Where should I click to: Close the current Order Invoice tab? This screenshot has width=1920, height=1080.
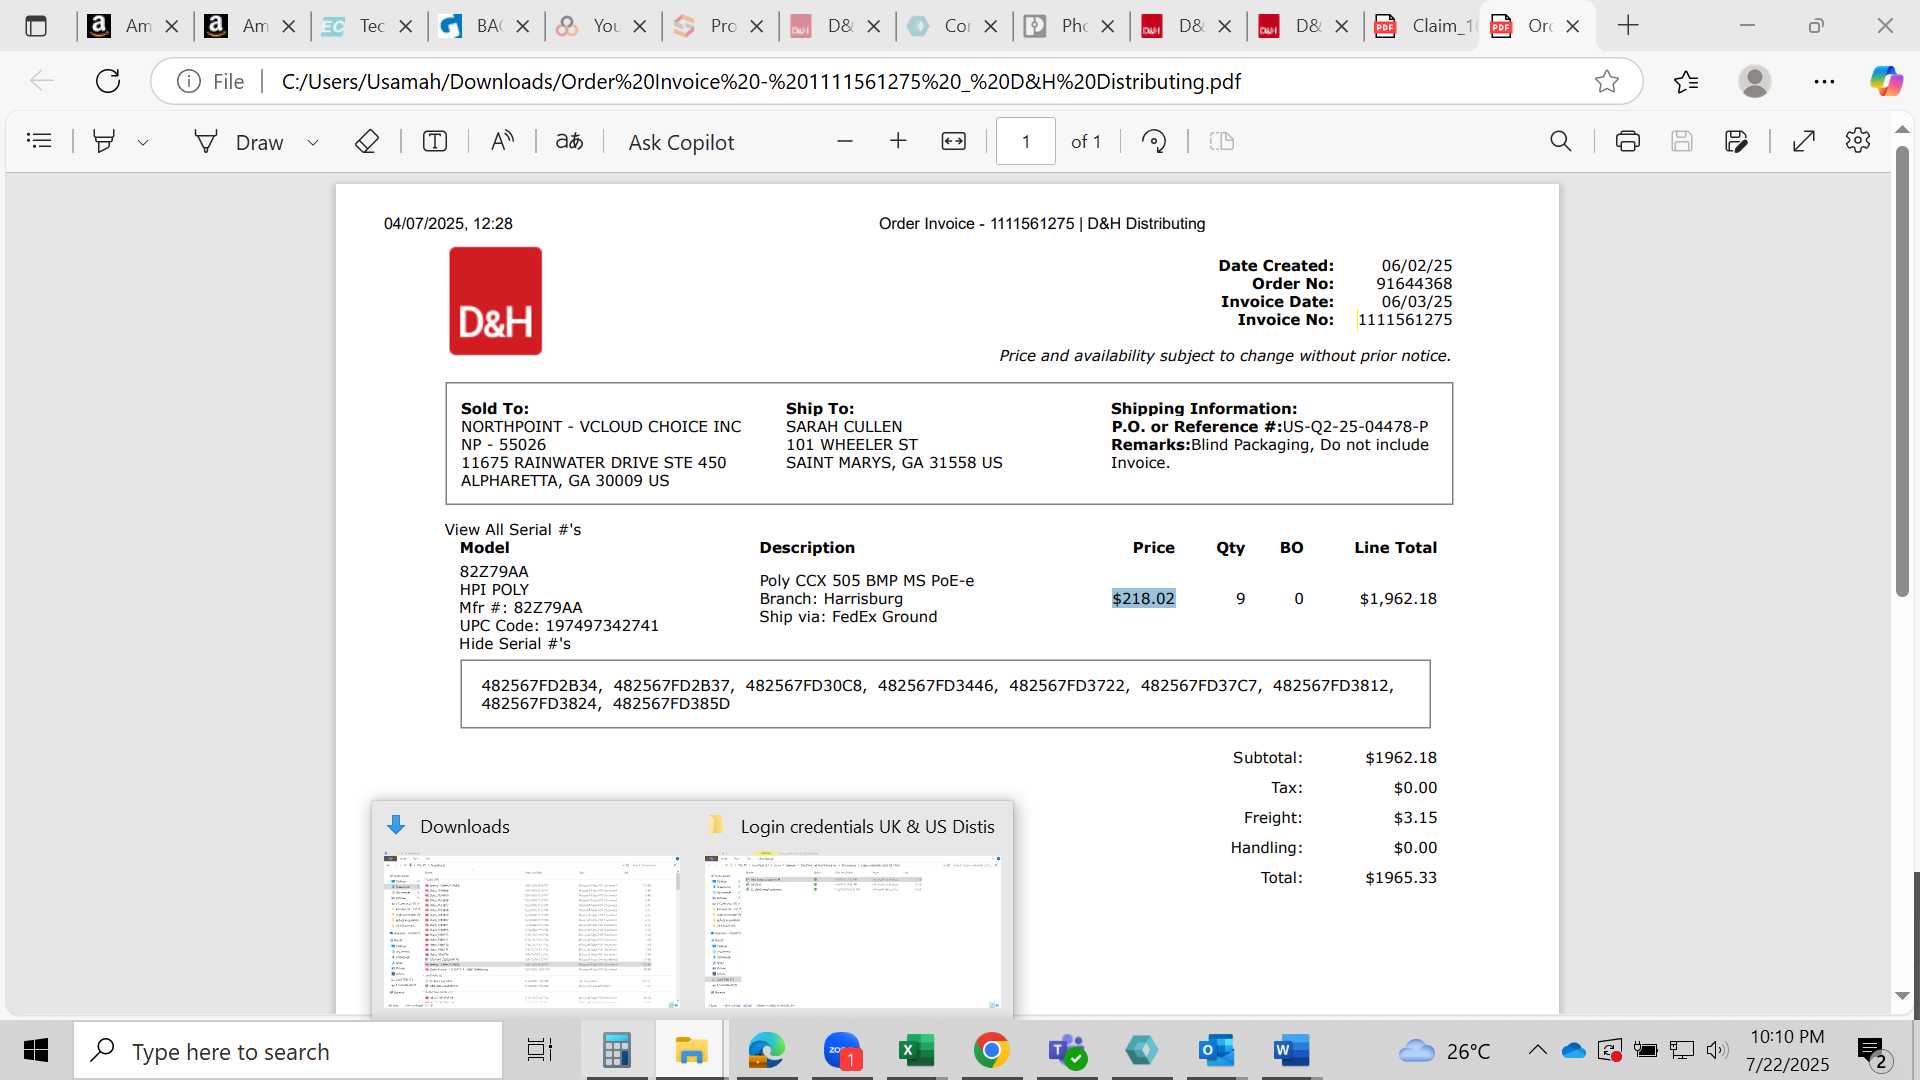pos(1573,26)
